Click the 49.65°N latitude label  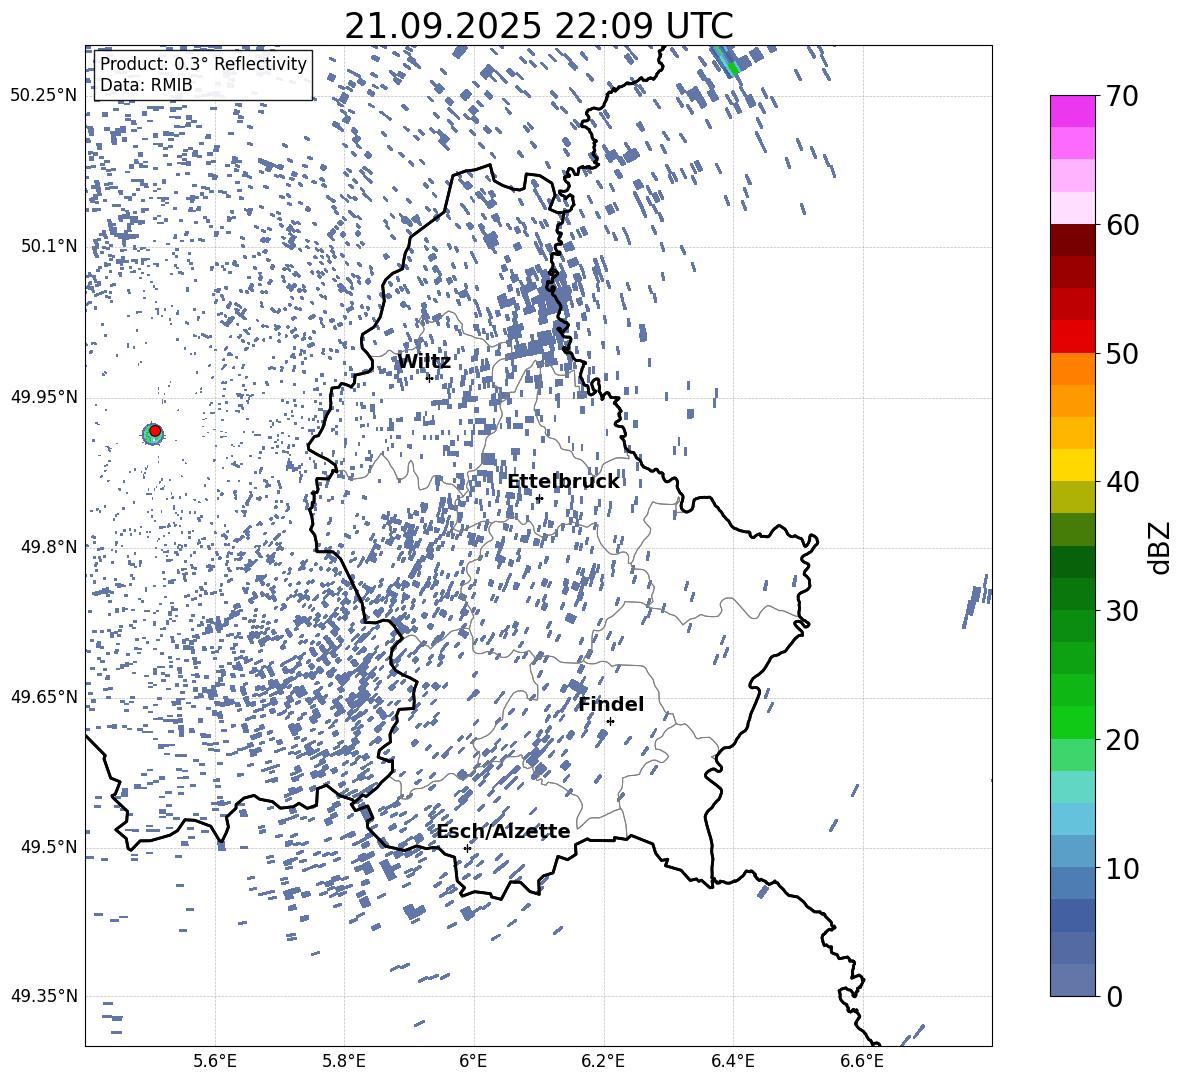click(x=44, y=696)
